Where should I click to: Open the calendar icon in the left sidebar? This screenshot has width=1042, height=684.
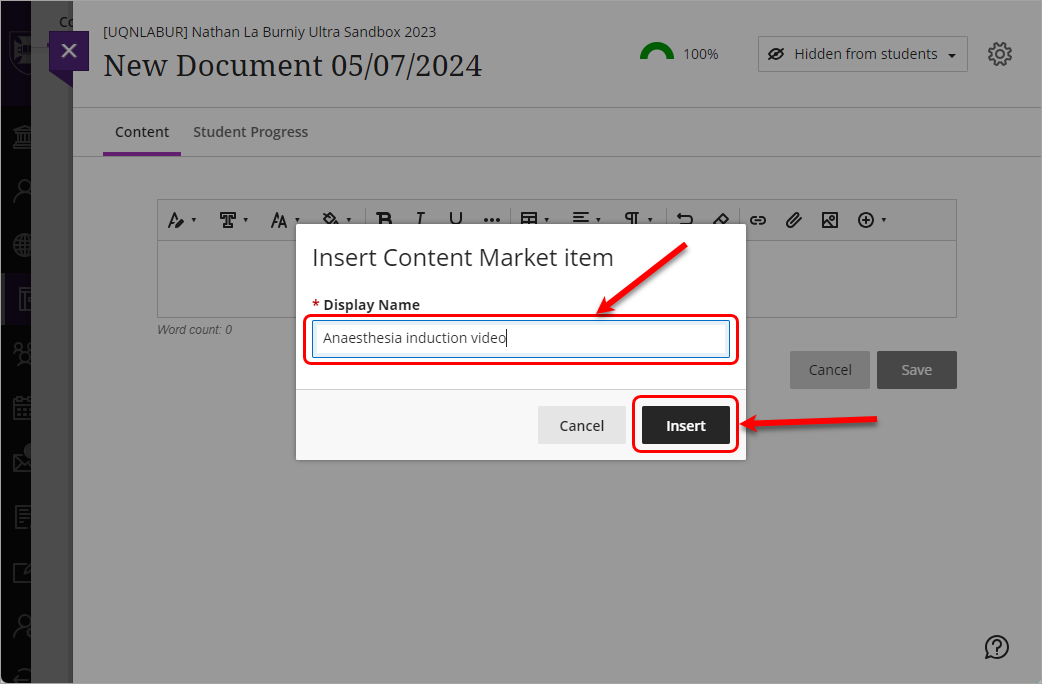[22, 407]
